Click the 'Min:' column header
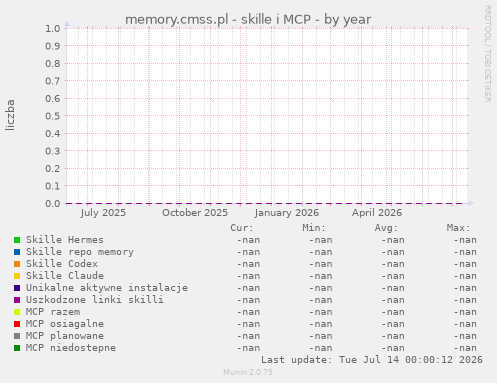497x383 pixels. (314, 228)
